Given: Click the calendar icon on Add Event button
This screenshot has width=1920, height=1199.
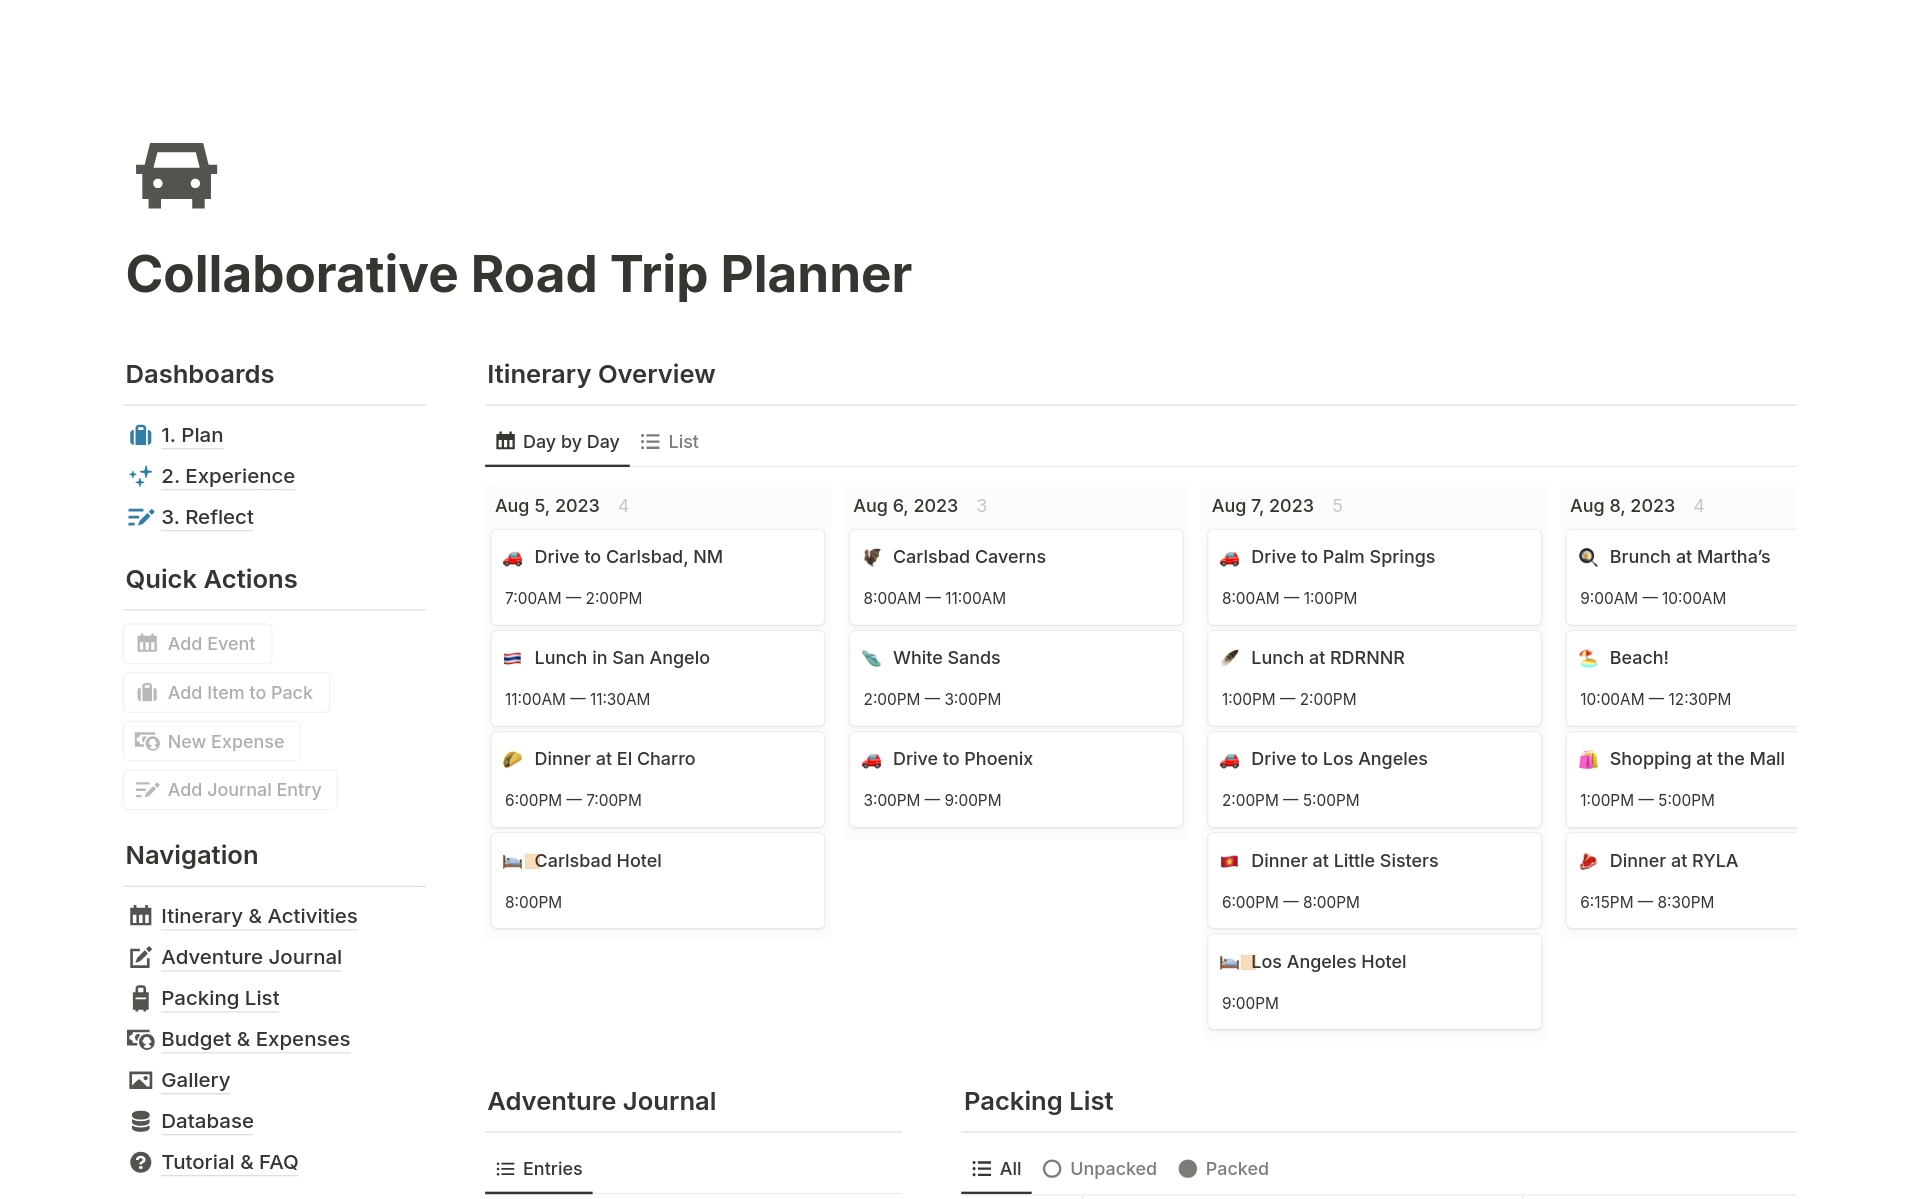Looking at the screenshot, I should pos(146,643).
